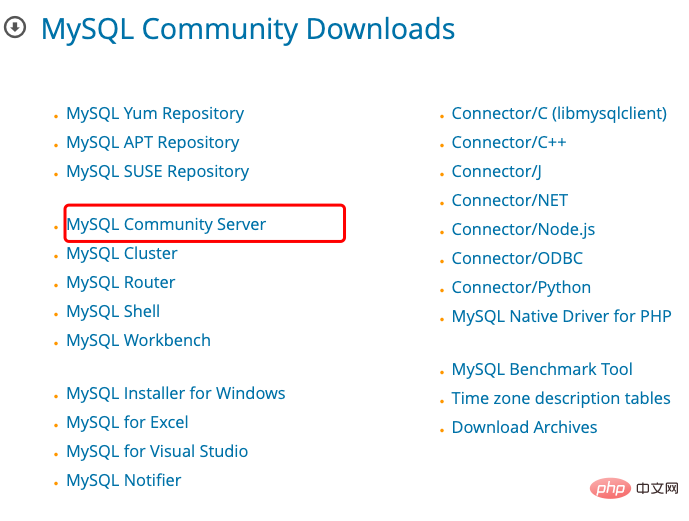Viewport: 689px width, 521px height.
Task: Select the MySQL for Excel link
Action: pos(127,422)
